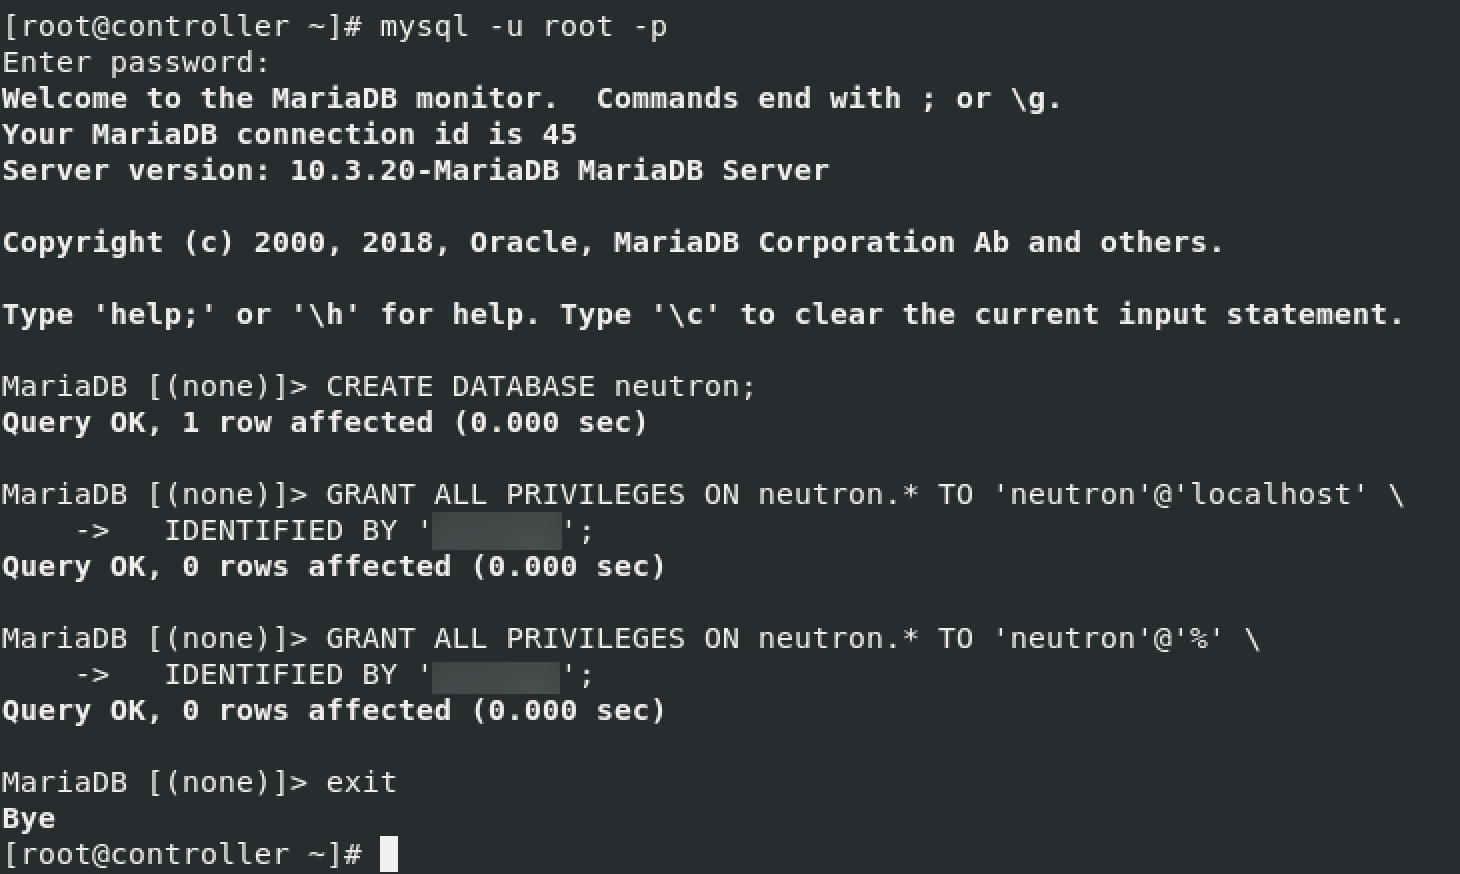
Task: Click the final '[root@controller ~]#' prompt
Action: pyautogui.click(x=182, y=855)
